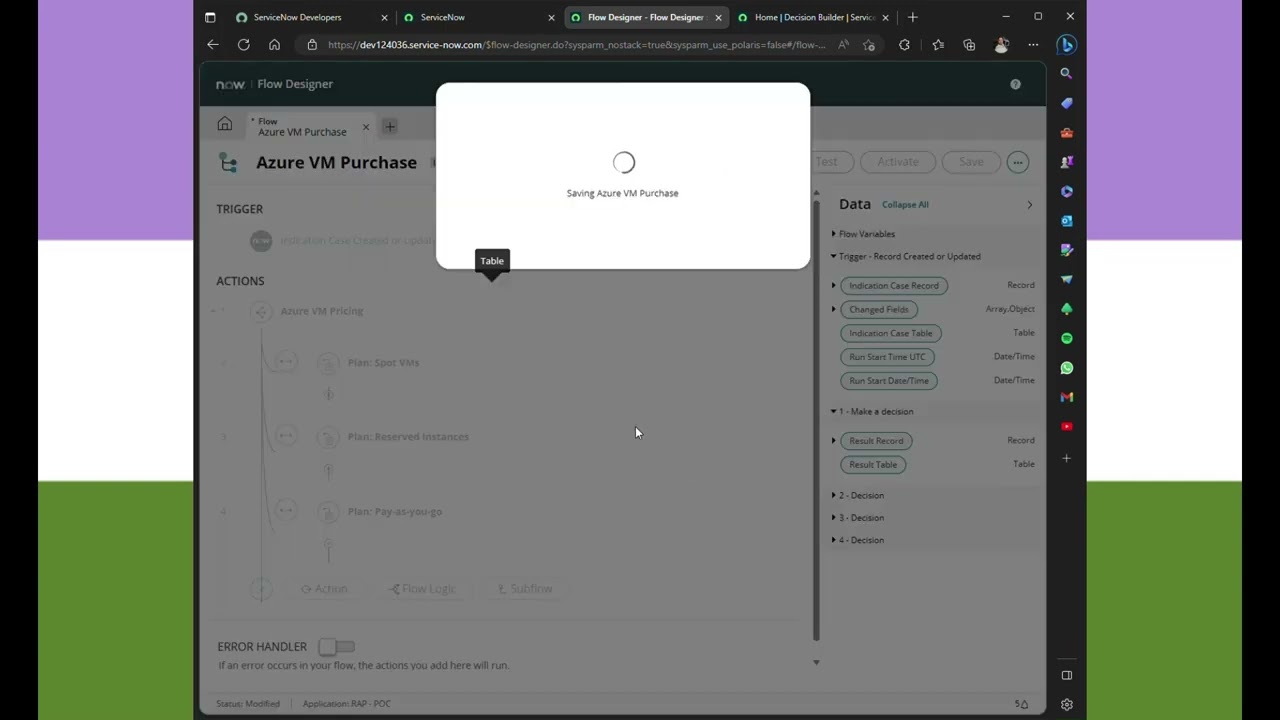The height and width of the screenshot is (720, 1280).
Task: Collapse 1 - Make a decision section
Action: coord(834,411)
